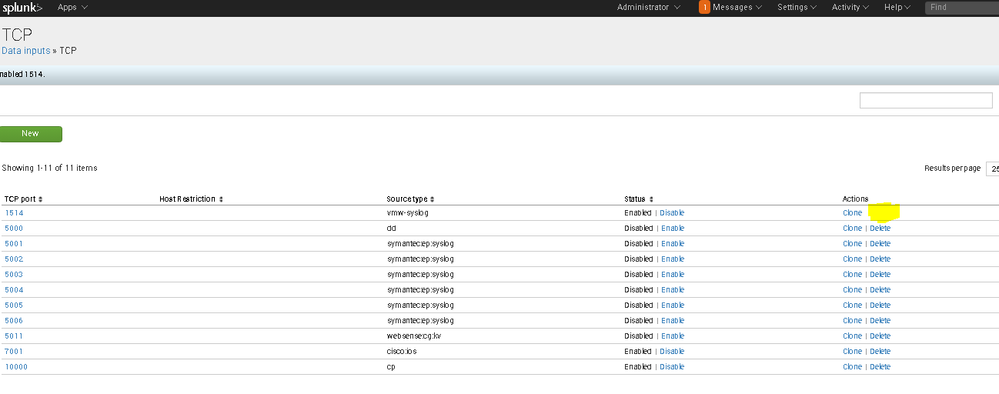Viewport: 999px width, 394px height.
Task: Sort by TCP port column
Action: (x=24, y=199)
